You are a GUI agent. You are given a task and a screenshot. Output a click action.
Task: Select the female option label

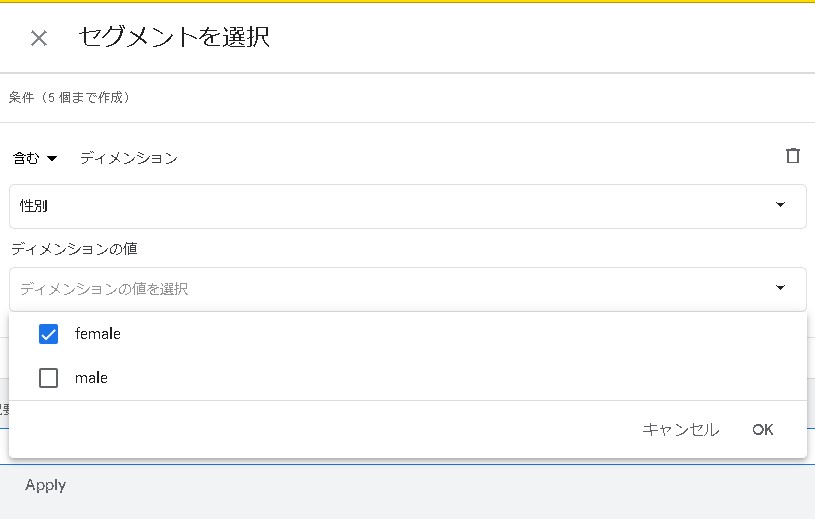tap(97, 334)
